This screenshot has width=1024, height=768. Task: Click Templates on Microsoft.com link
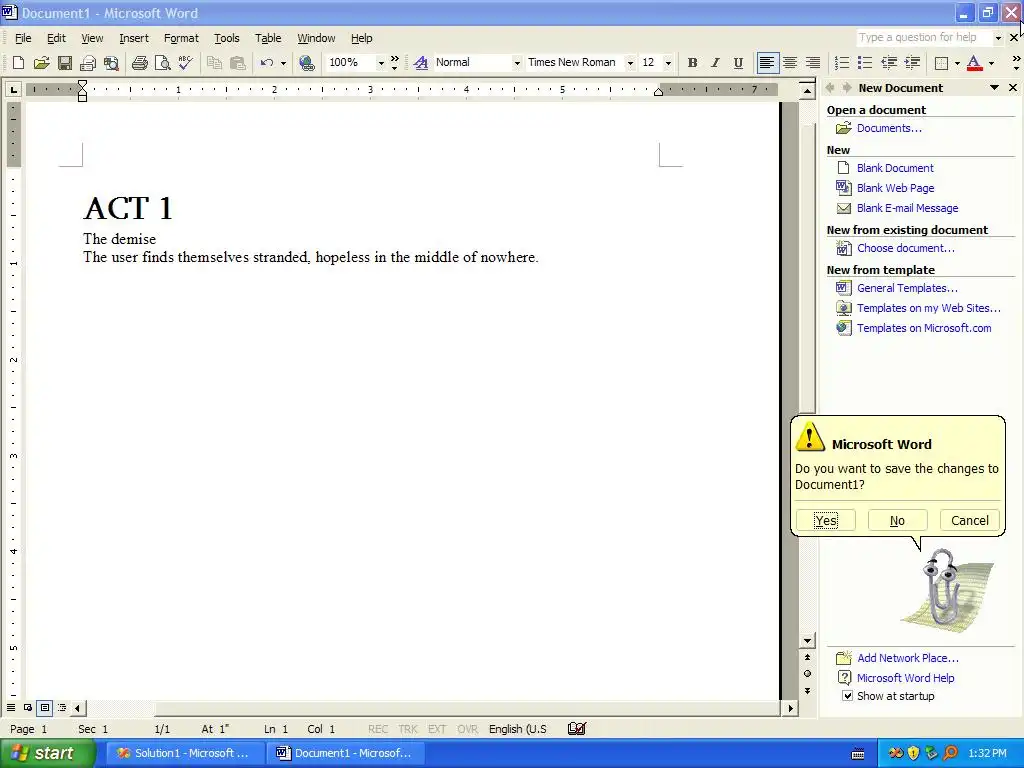point(924,328)
